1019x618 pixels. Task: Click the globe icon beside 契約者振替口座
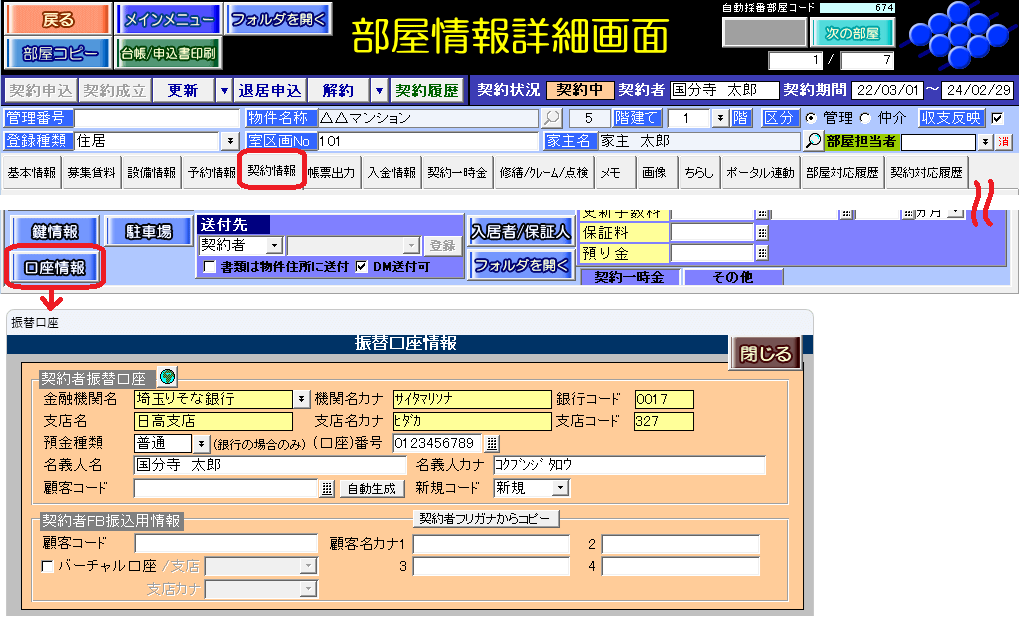click(x=167, y=377)
